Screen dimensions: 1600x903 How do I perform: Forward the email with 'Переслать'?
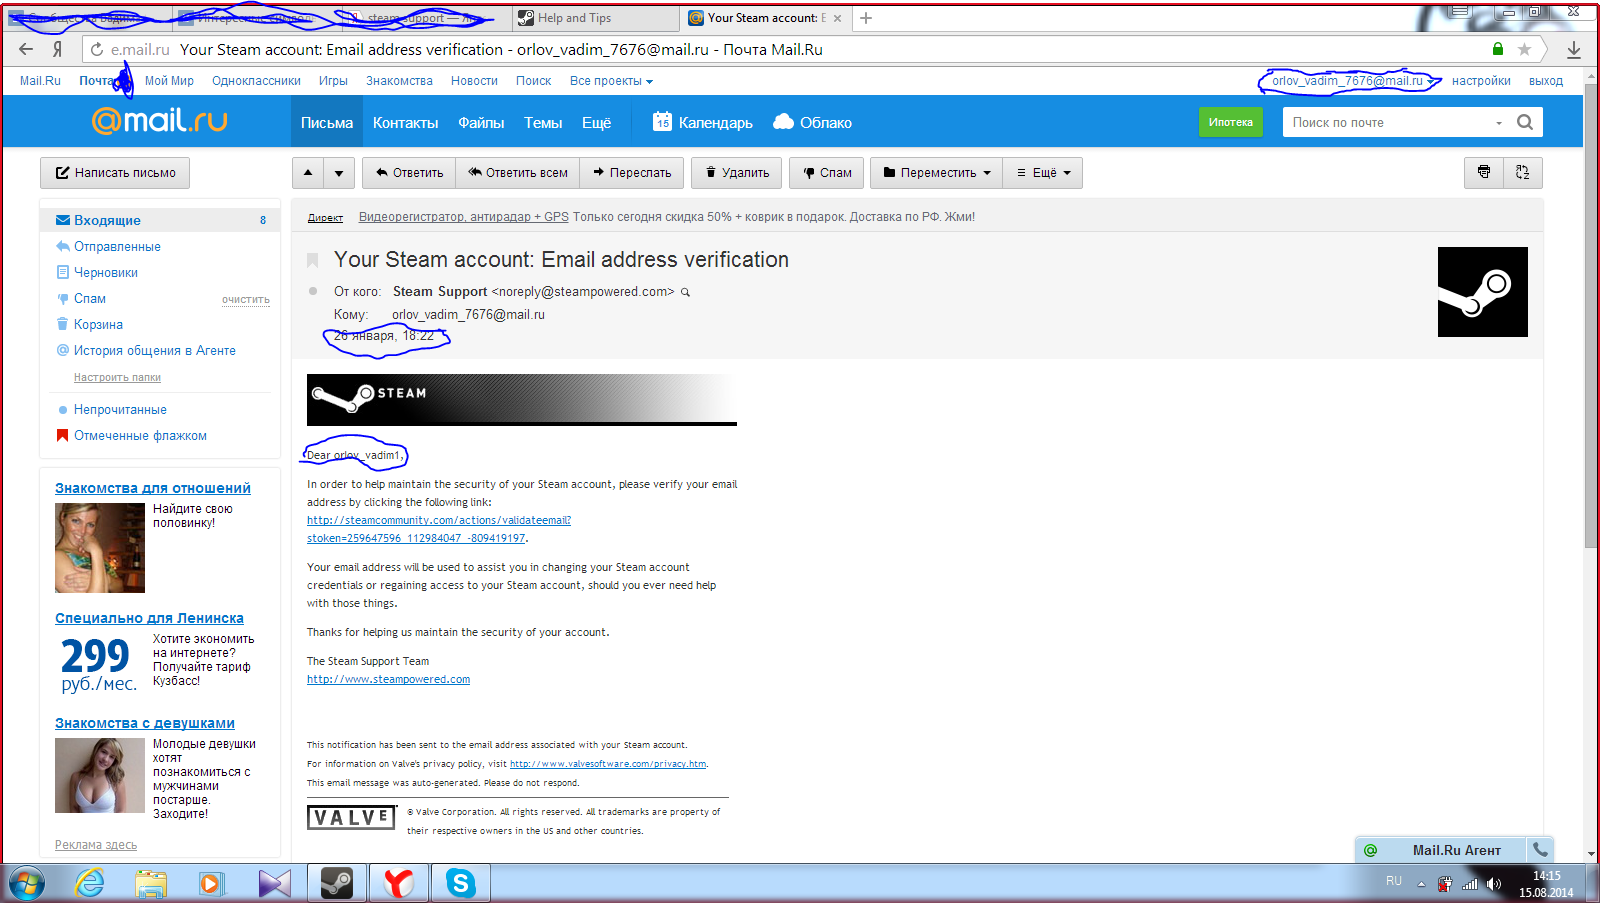632,173
